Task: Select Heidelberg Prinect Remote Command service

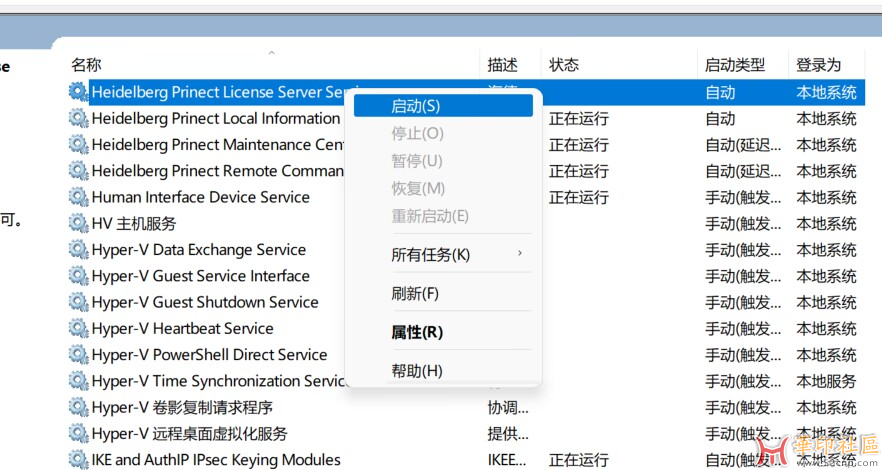Action: click(218, 171)
